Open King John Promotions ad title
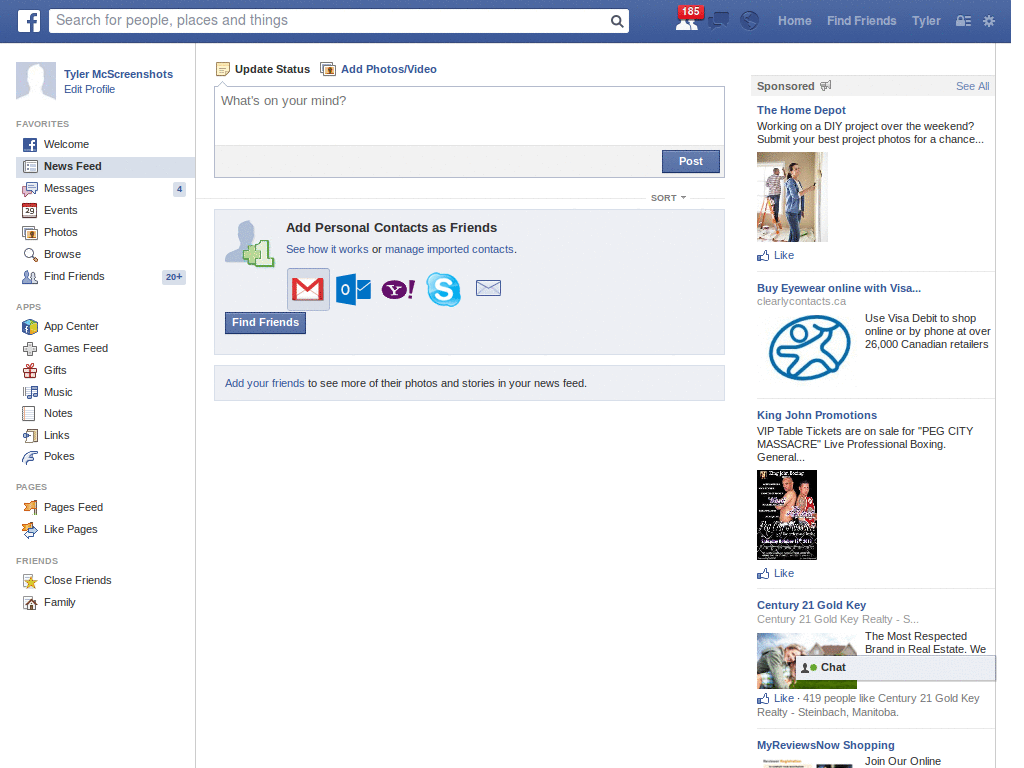This screenshot has width=1024, height=768. tap(816, 415)
